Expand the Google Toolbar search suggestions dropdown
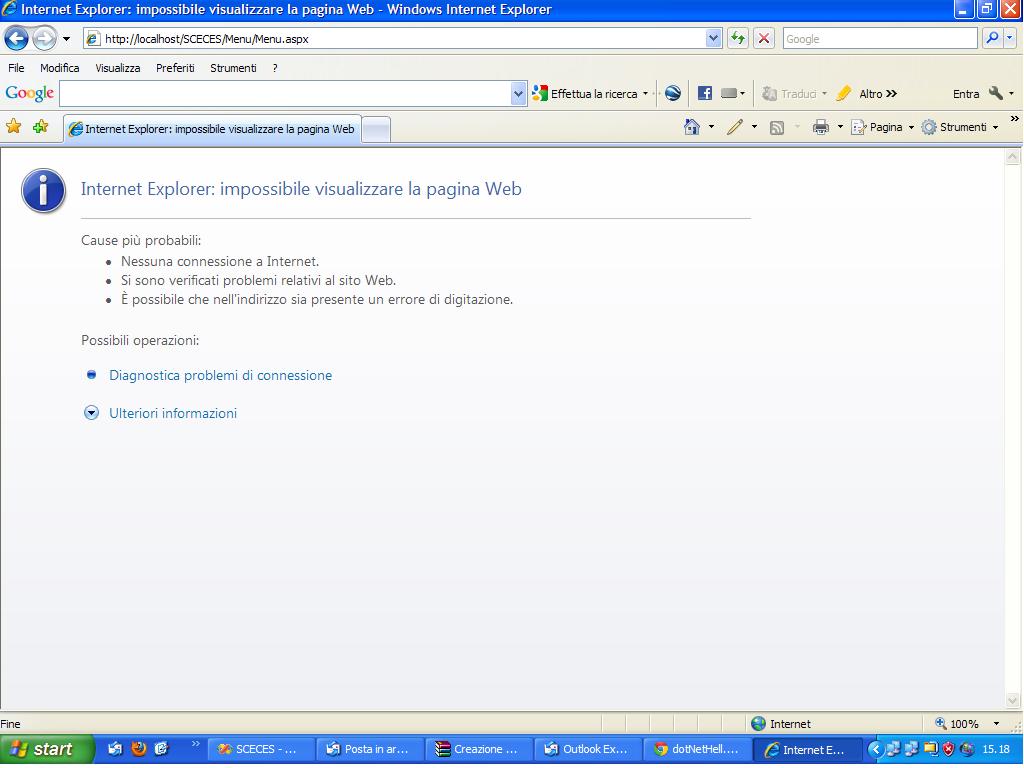 pyautogui.click(x=519, y=93)
